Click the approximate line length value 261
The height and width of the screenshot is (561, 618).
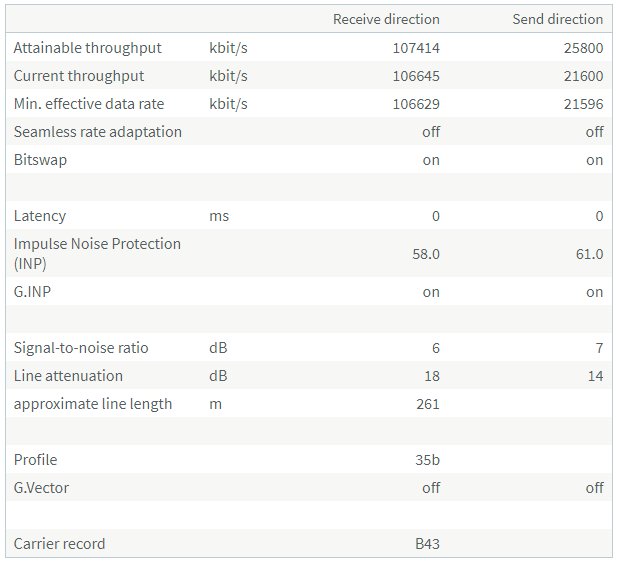tap(427, 404)
